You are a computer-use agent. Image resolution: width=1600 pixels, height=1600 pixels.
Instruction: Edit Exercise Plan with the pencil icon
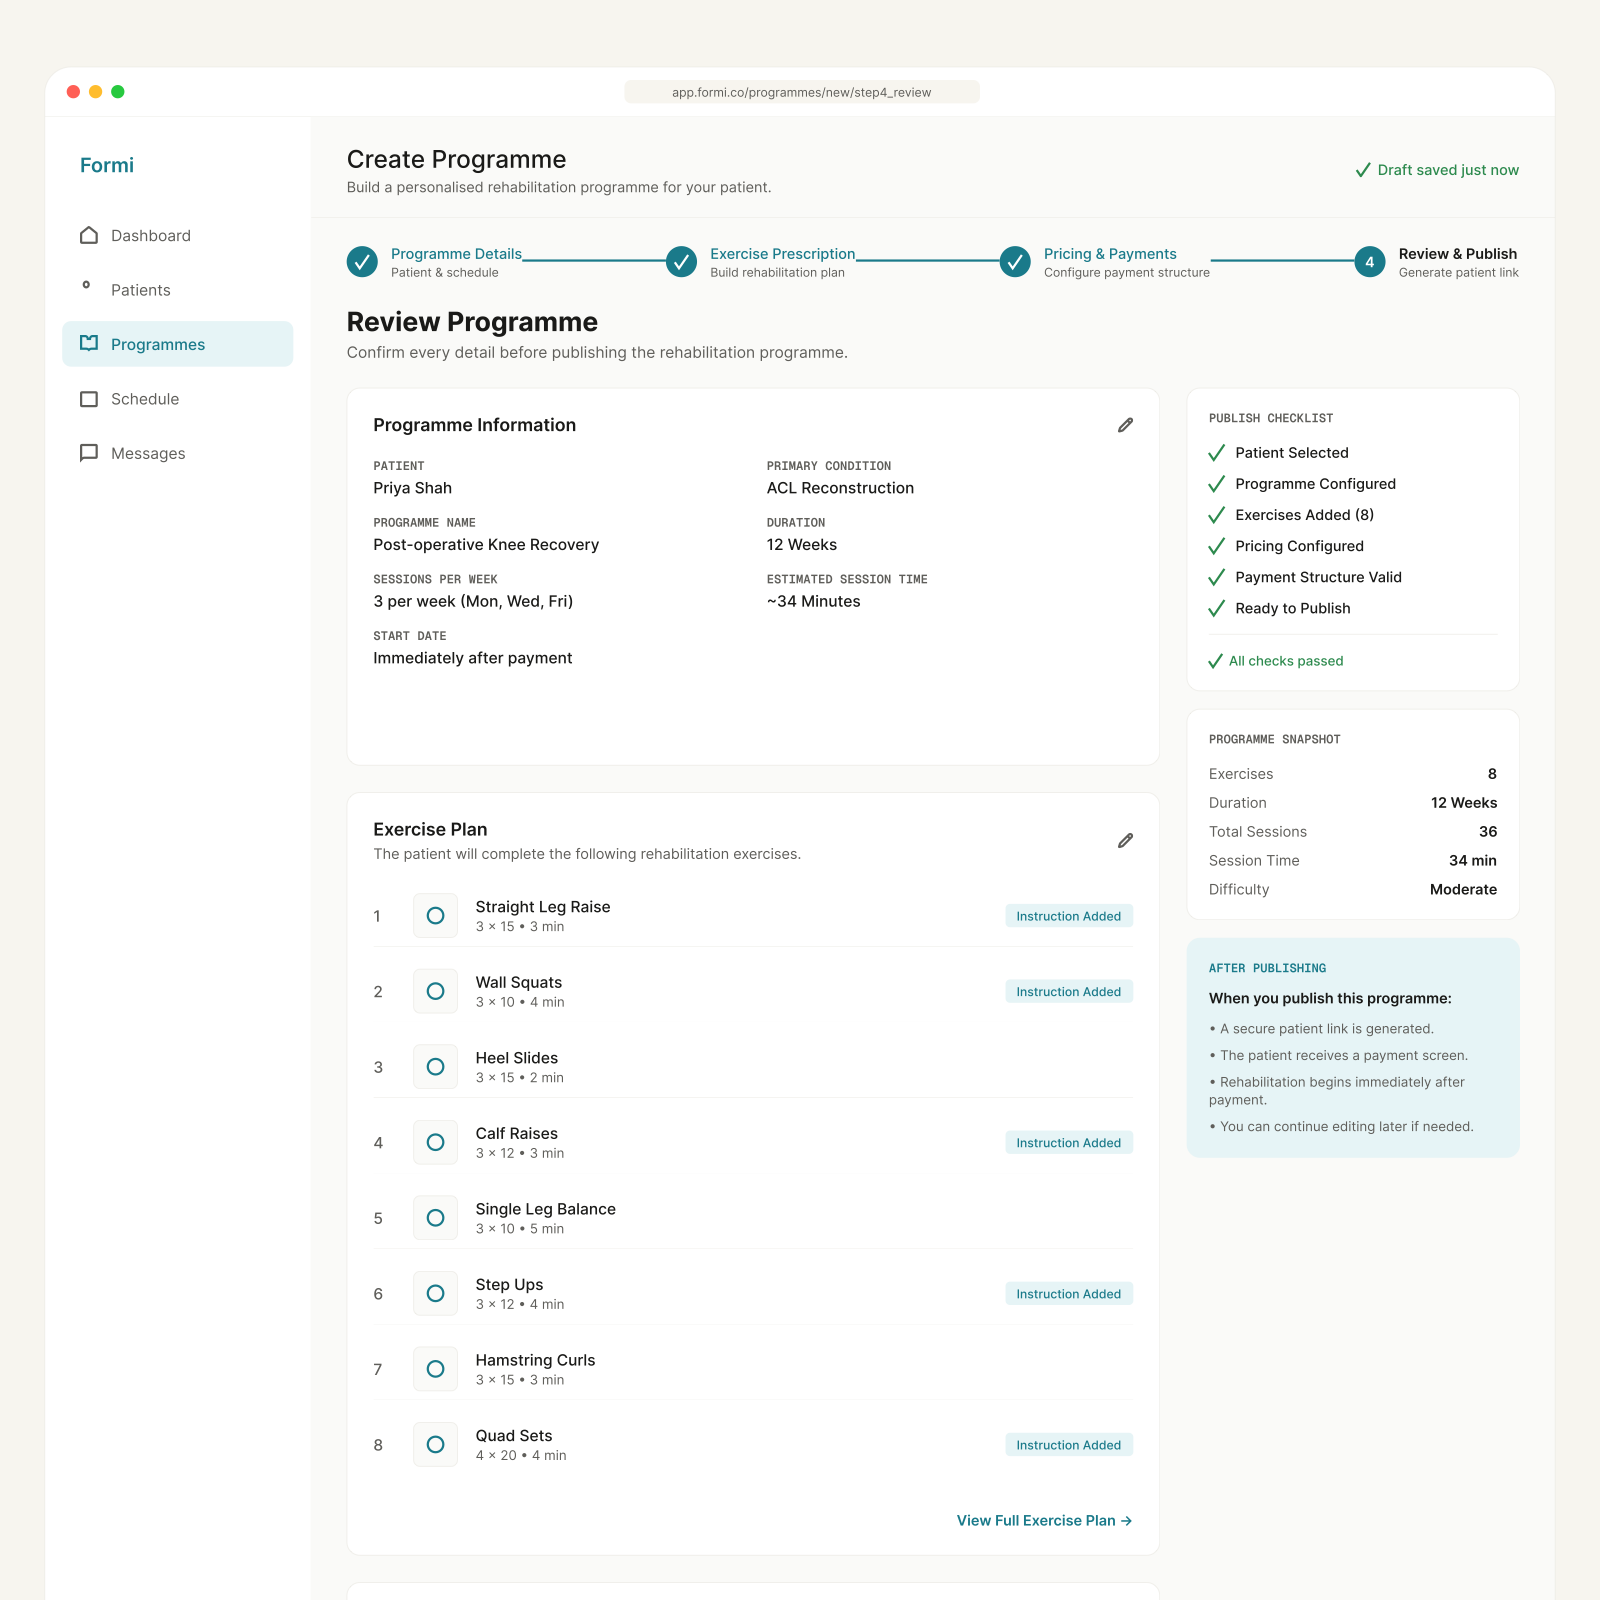pos(1125,840)
